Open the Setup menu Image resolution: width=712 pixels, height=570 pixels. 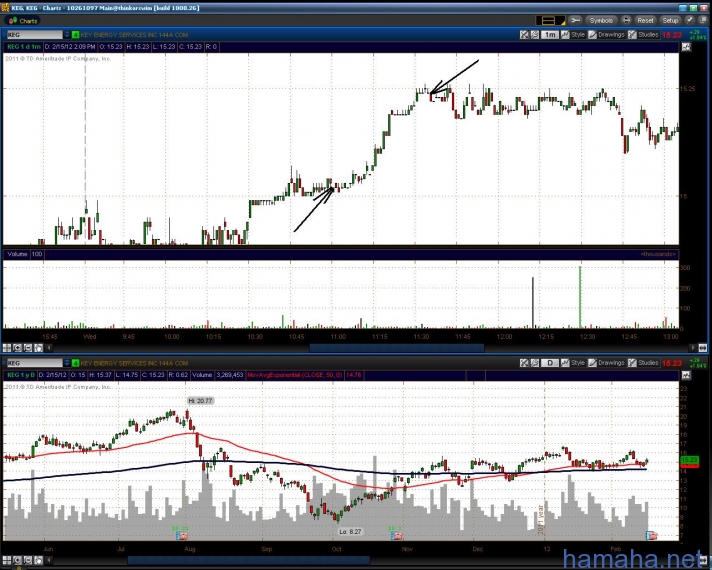[670, 20]
